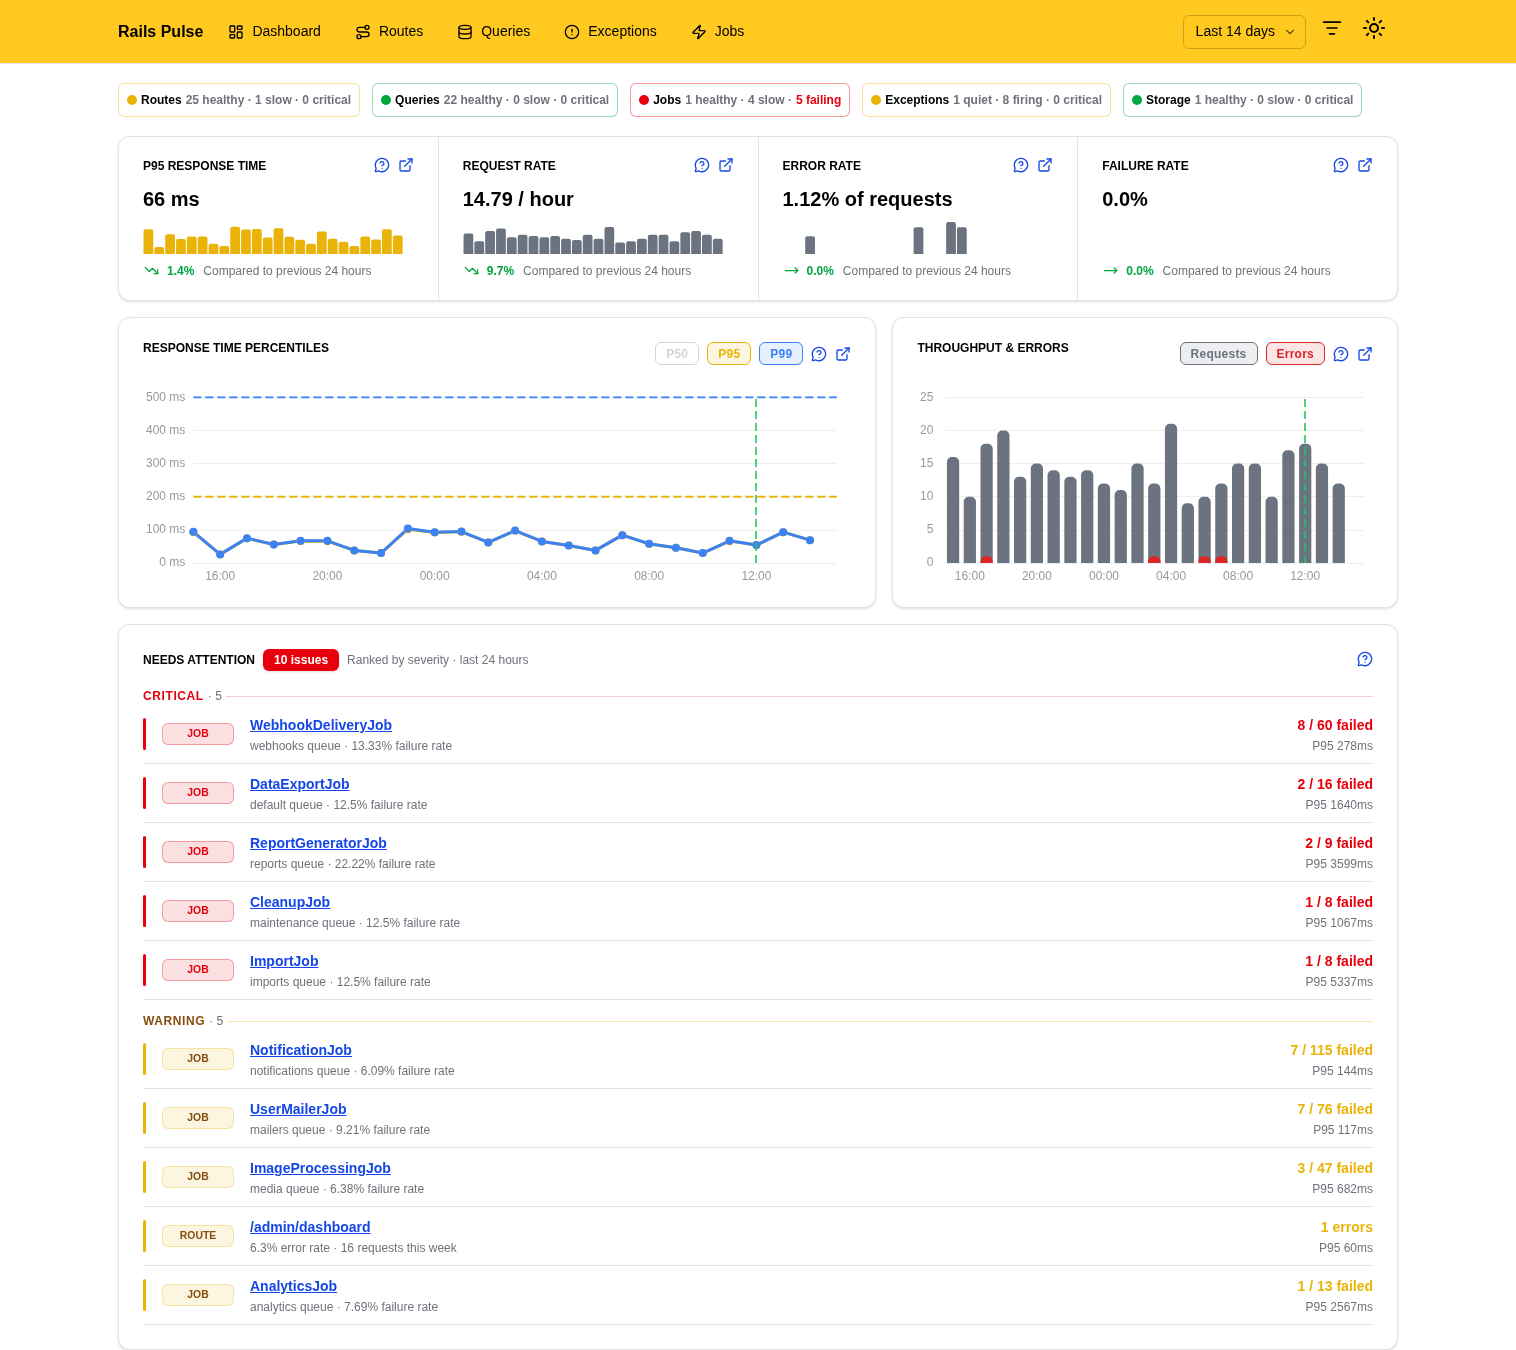Viewport: 1516px width, 1350px height.
Task: Click the 10 issues badge
Action: point(301,660)
